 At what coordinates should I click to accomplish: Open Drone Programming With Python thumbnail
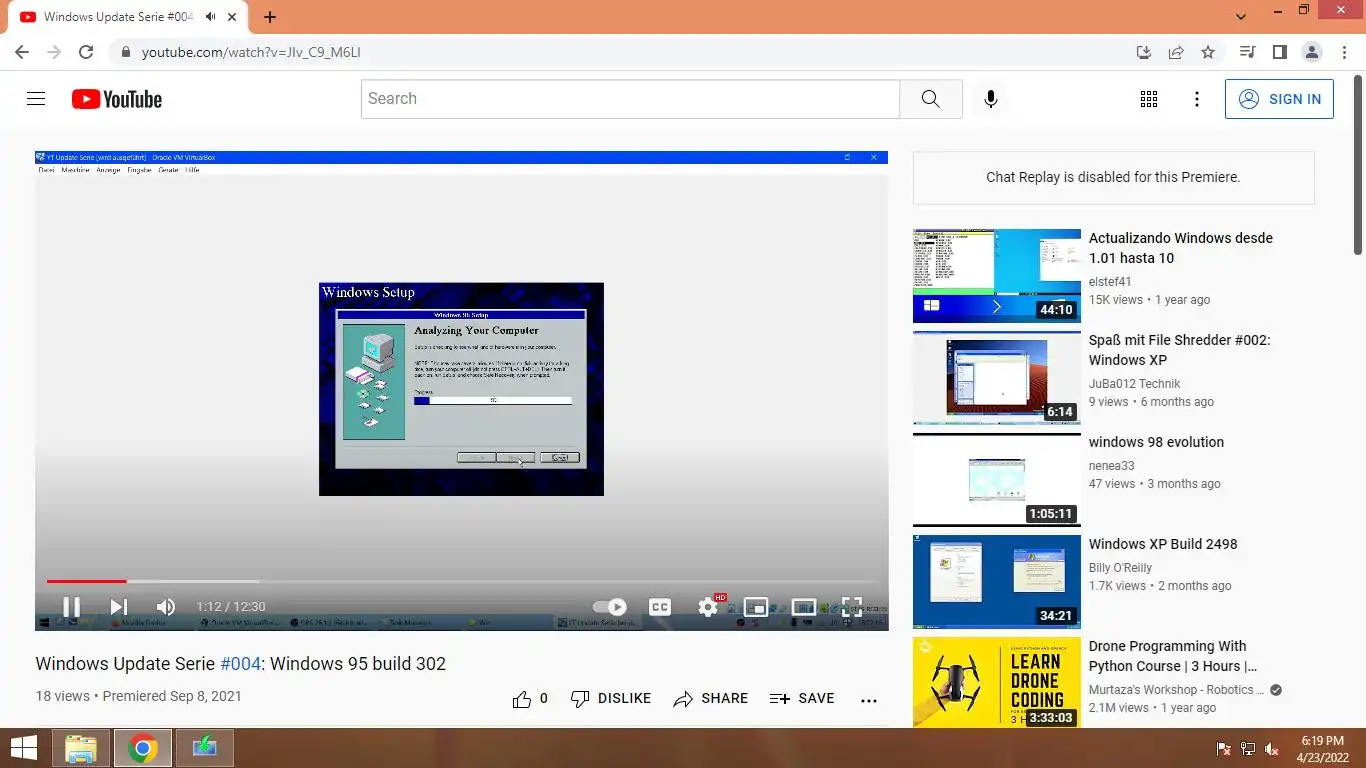(x=997, y=684)
